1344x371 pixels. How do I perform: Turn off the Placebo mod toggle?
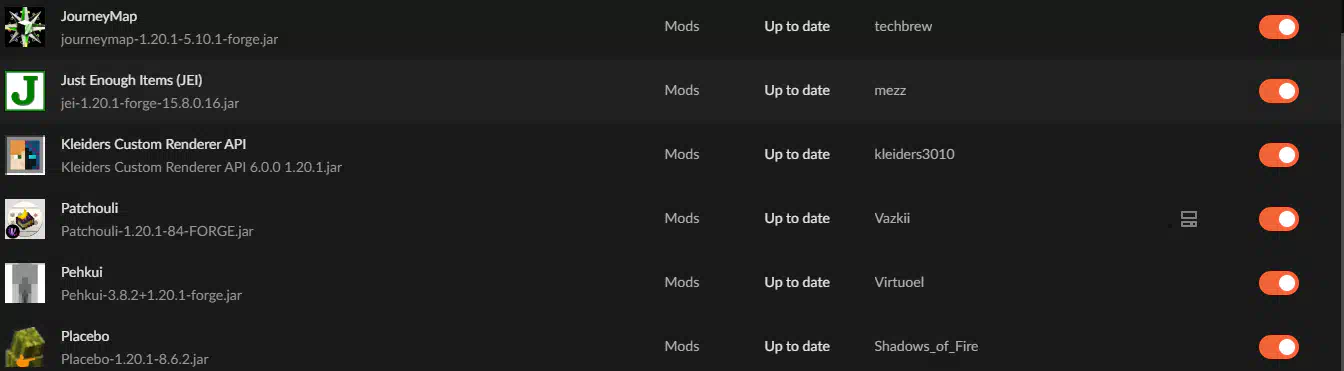click(1278, 347)
